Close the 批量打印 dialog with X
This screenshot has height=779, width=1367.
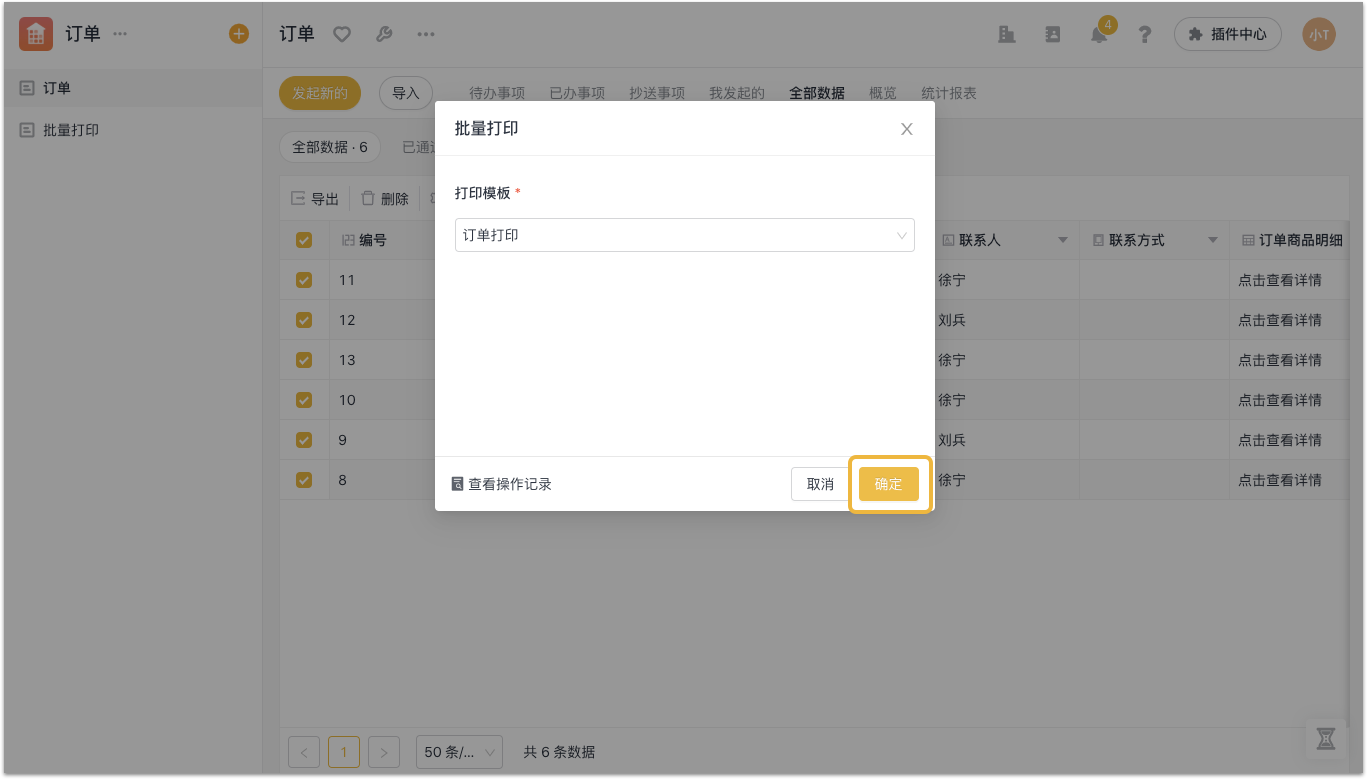907,129
